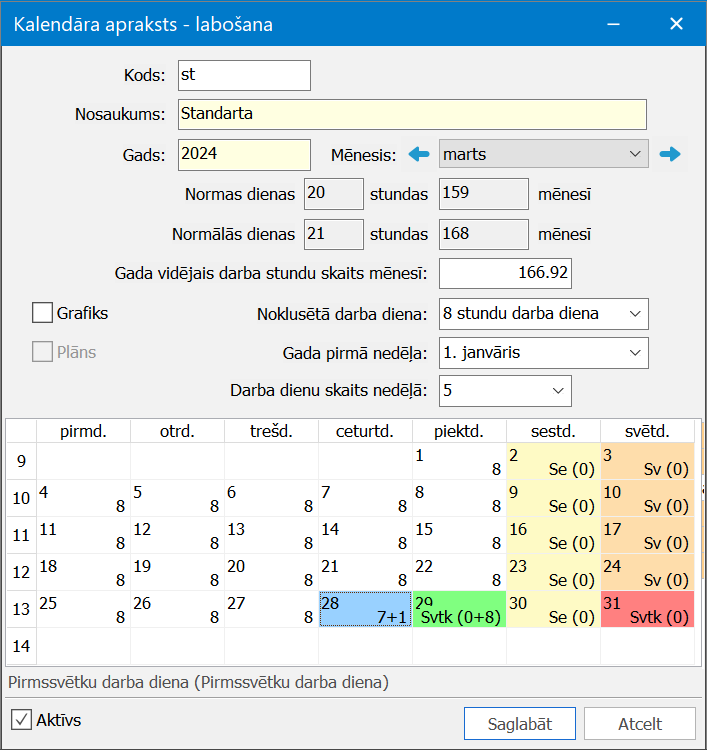This screenshot has height=750, width=707.
Task: Close the Kalendāra apraksts window
Action: [676, 24]
